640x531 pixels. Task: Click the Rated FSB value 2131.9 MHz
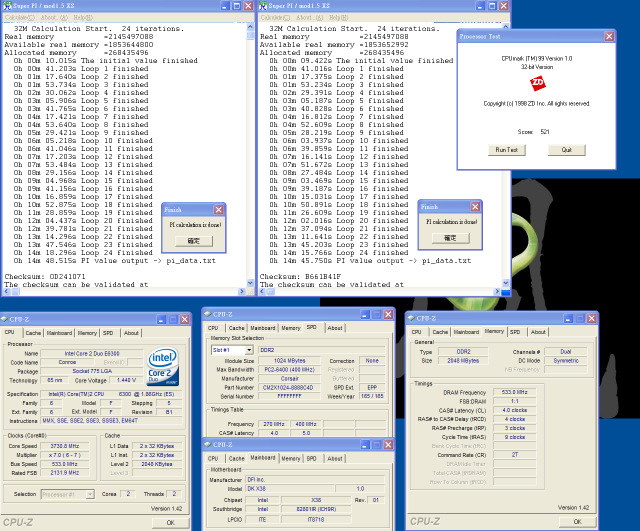click(65, 473)
